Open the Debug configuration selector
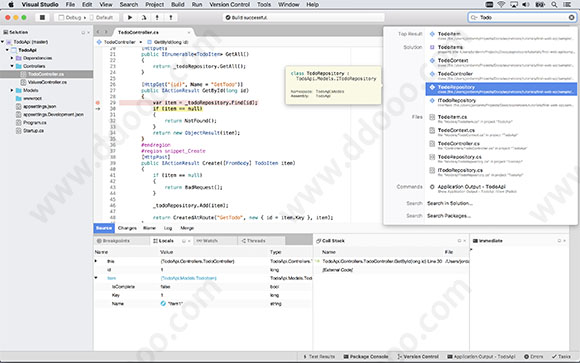 pyautogui.click(x=72, y=17)
